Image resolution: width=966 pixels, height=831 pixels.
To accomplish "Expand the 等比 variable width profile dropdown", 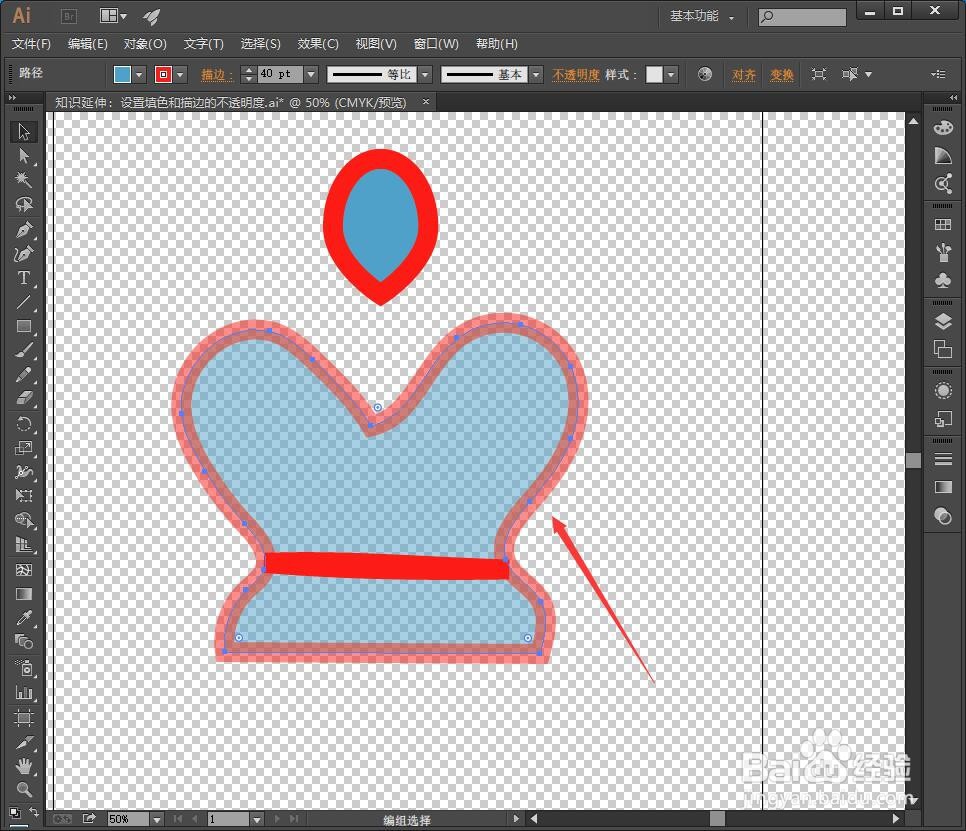I will point(425,74).
